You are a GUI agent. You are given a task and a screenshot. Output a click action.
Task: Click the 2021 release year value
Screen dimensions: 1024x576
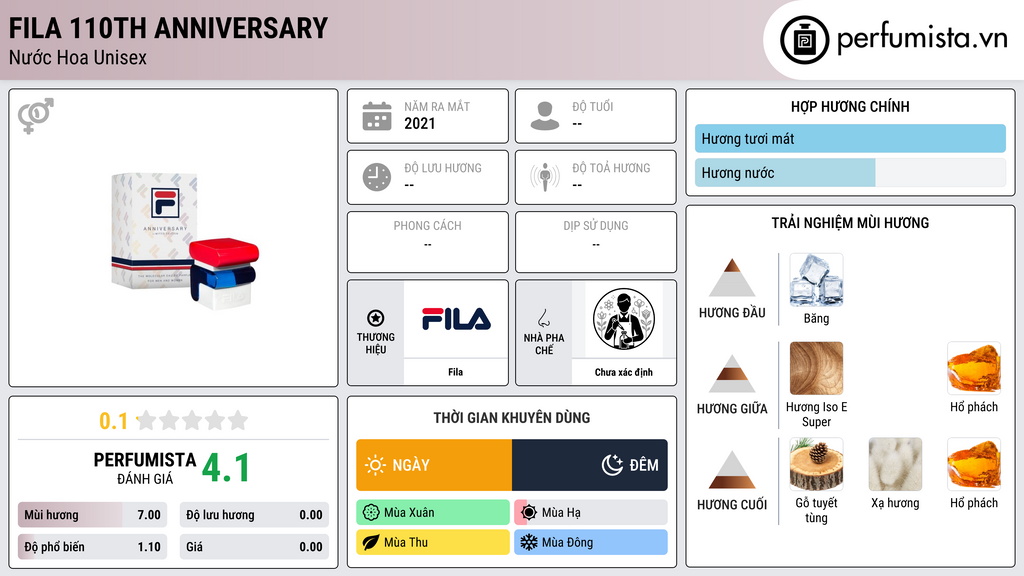click(419, 123)
